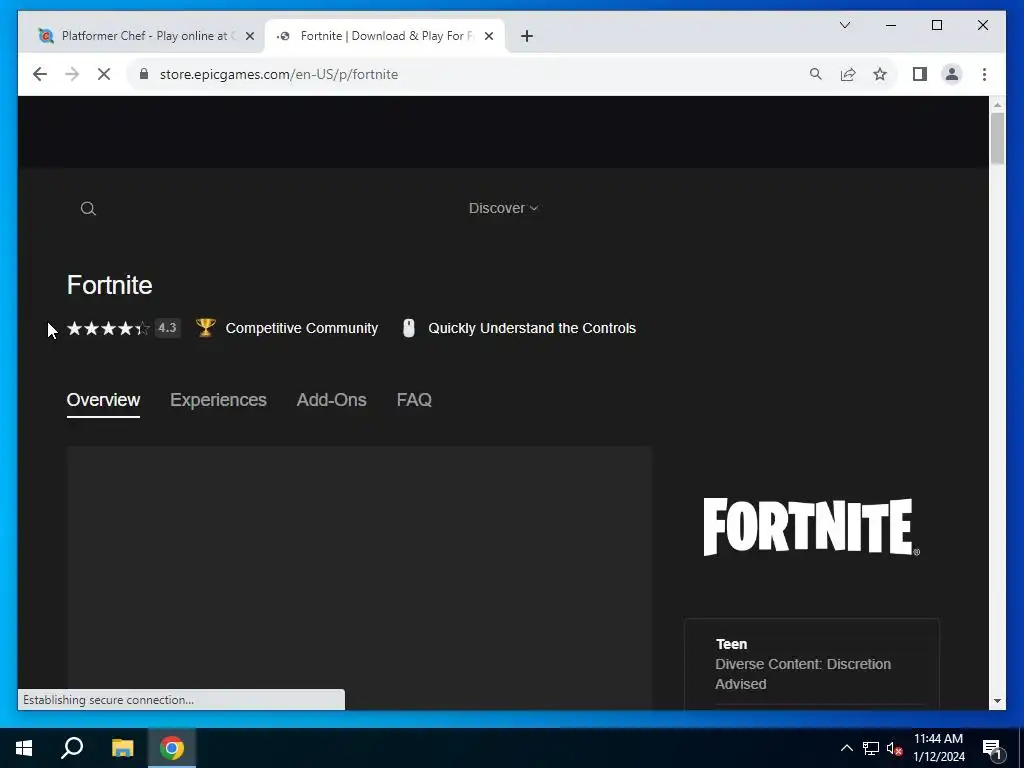
Task: Open the tab search chevron dropdown
Action: [844, 25]
